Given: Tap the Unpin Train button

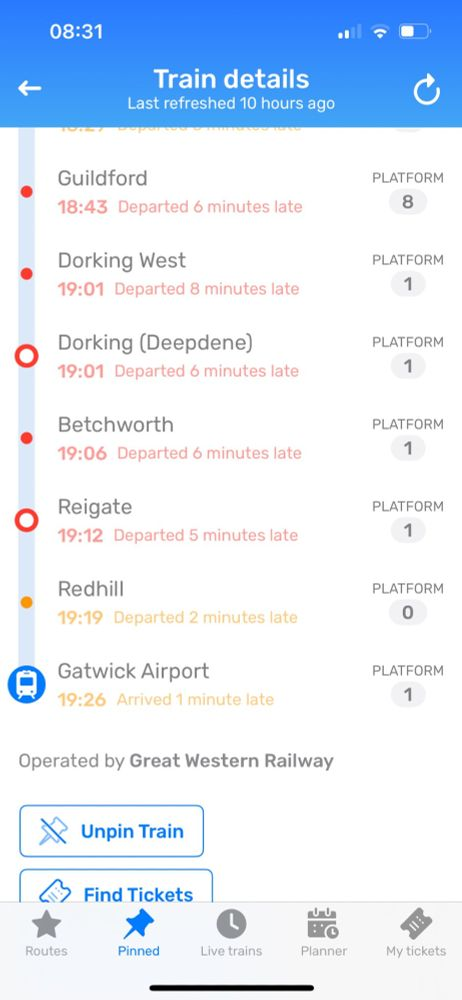Looking at the screenshot, I should (112, 831).
